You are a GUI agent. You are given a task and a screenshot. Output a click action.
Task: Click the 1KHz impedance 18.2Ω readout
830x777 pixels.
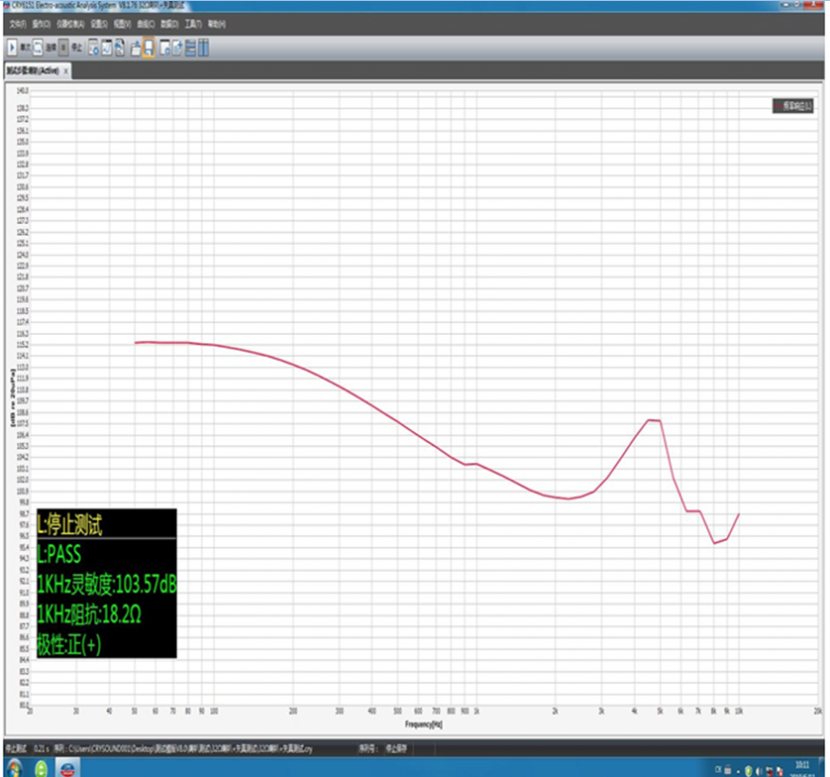[x=89, y=615]
